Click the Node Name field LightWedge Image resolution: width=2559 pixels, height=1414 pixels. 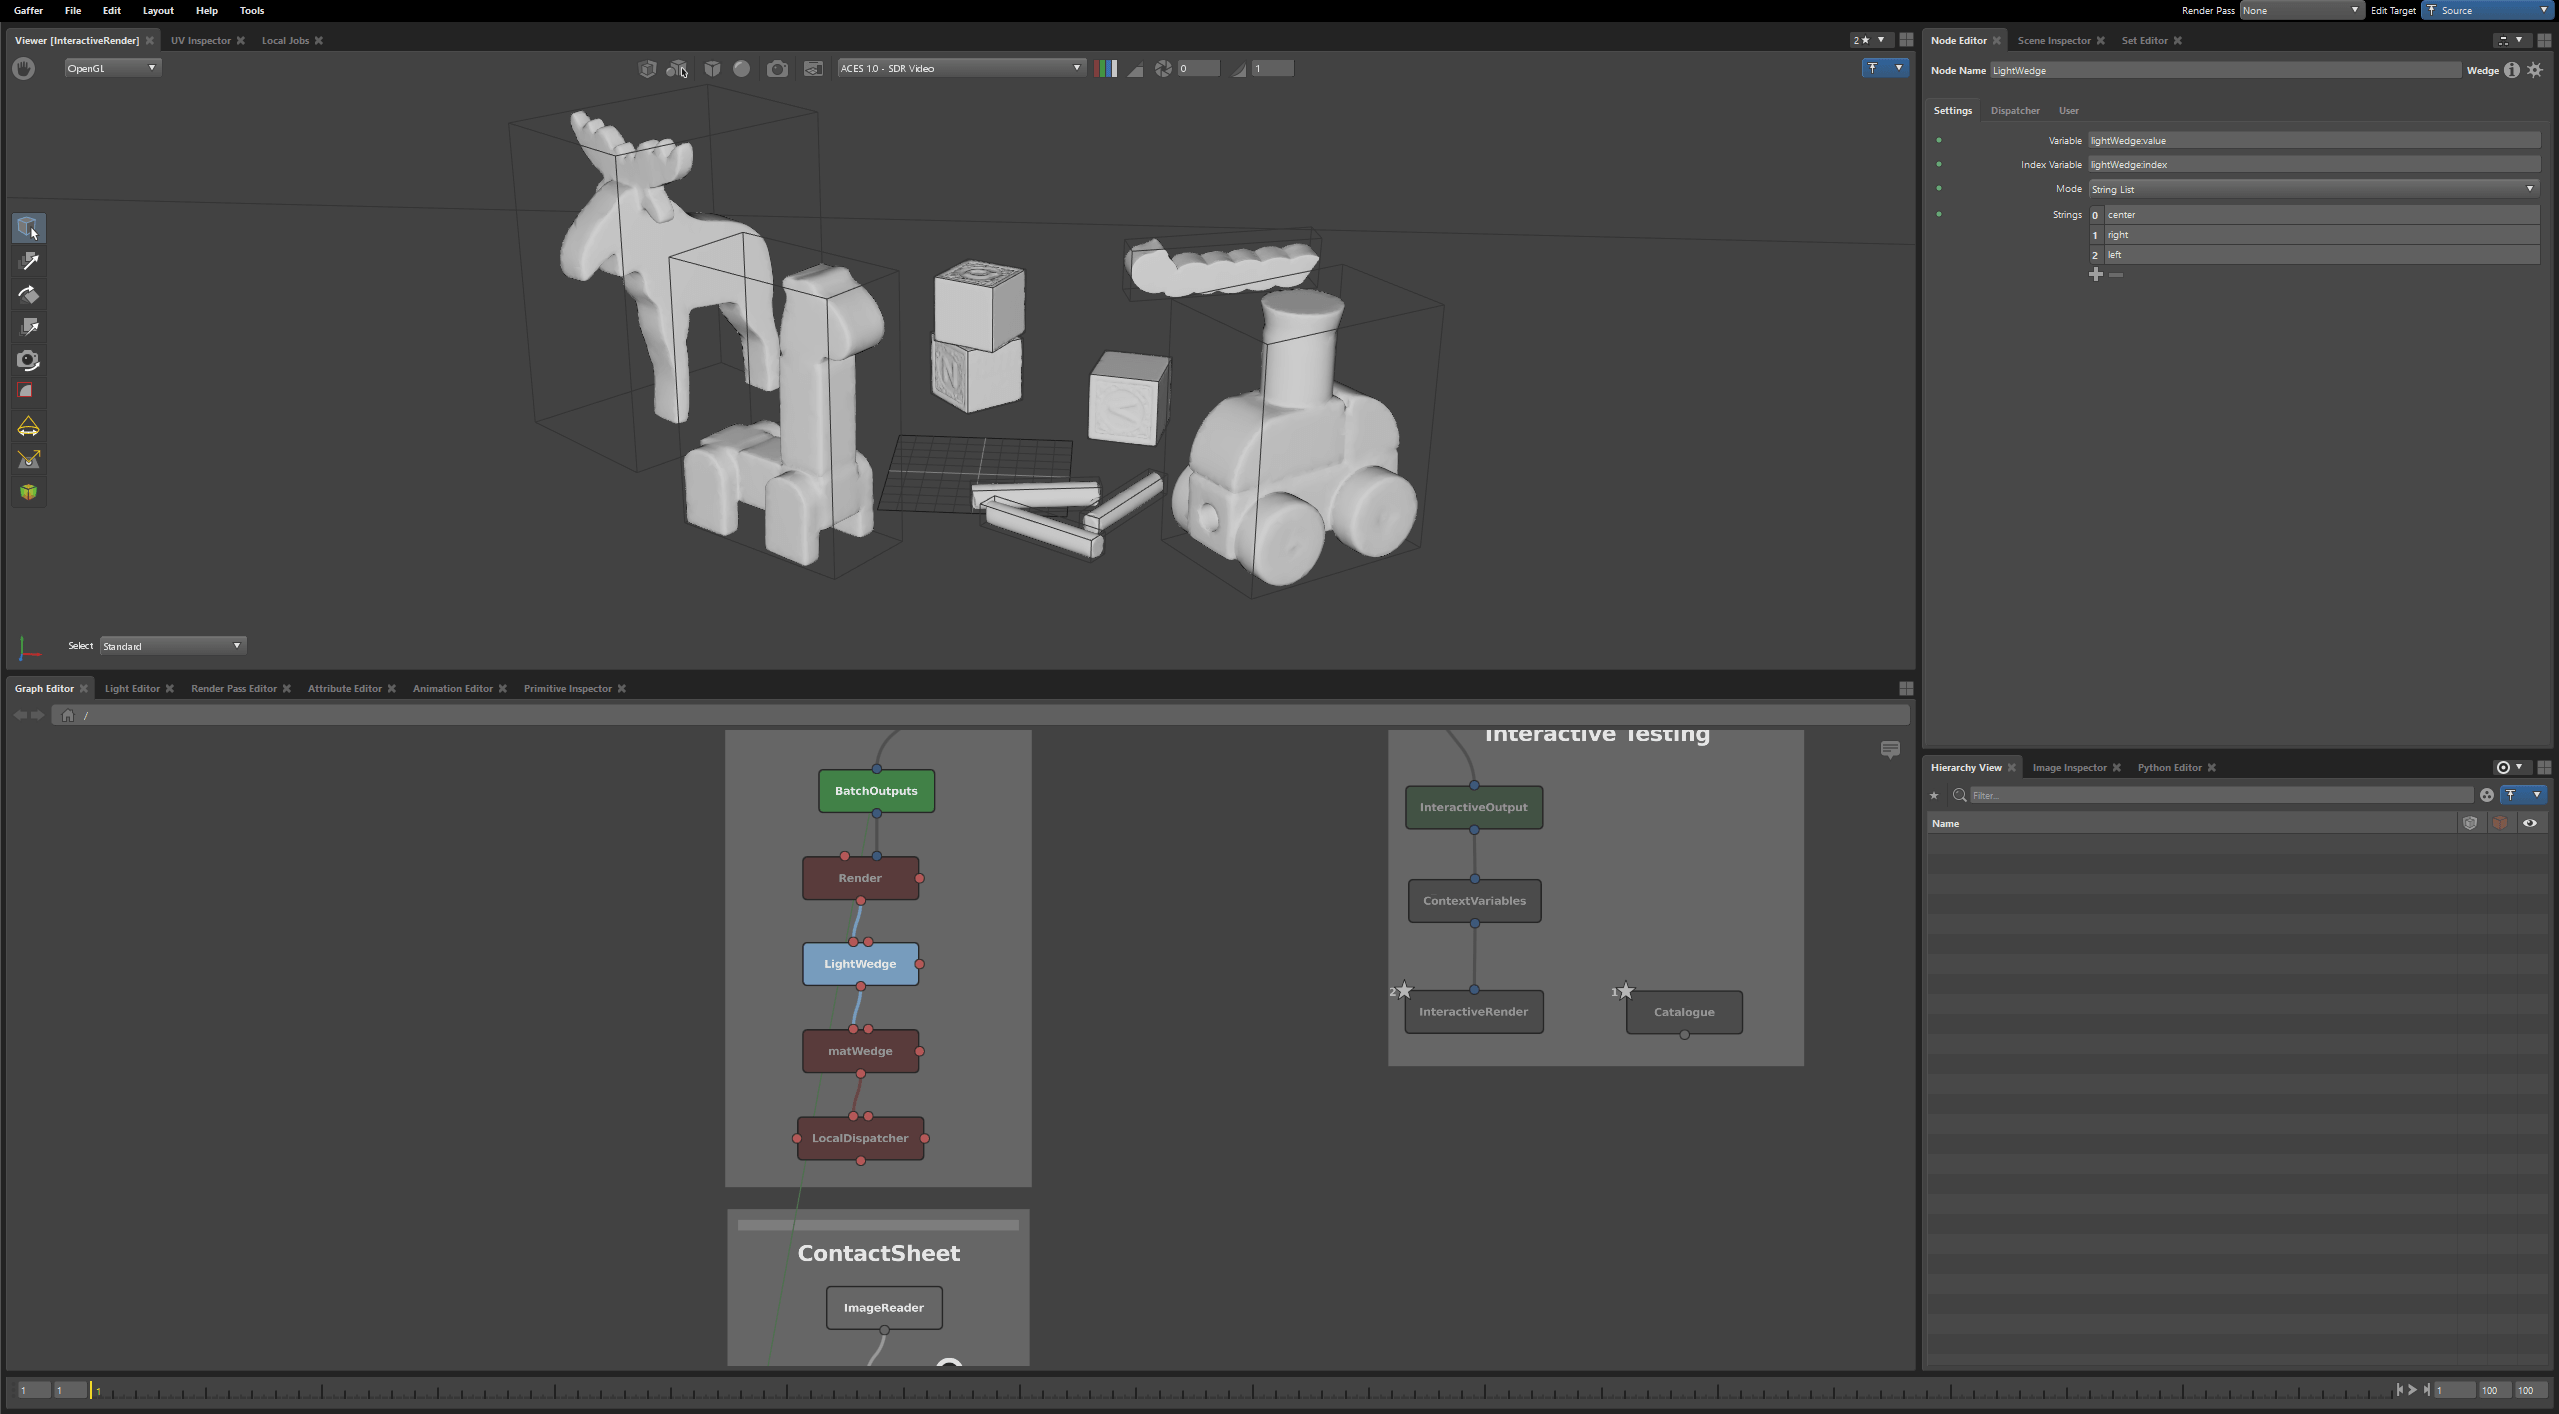pyautogui.click(x=2225, y=70)
